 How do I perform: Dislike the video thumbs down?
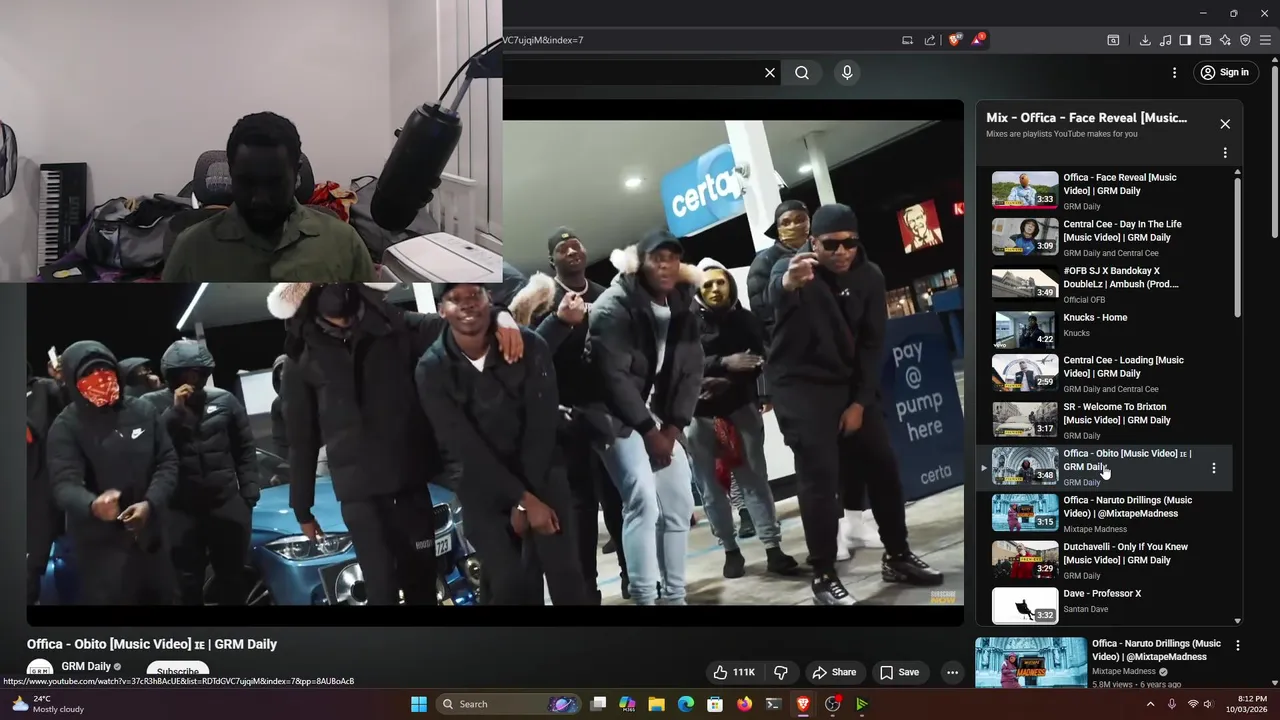(x=781, y=672)
